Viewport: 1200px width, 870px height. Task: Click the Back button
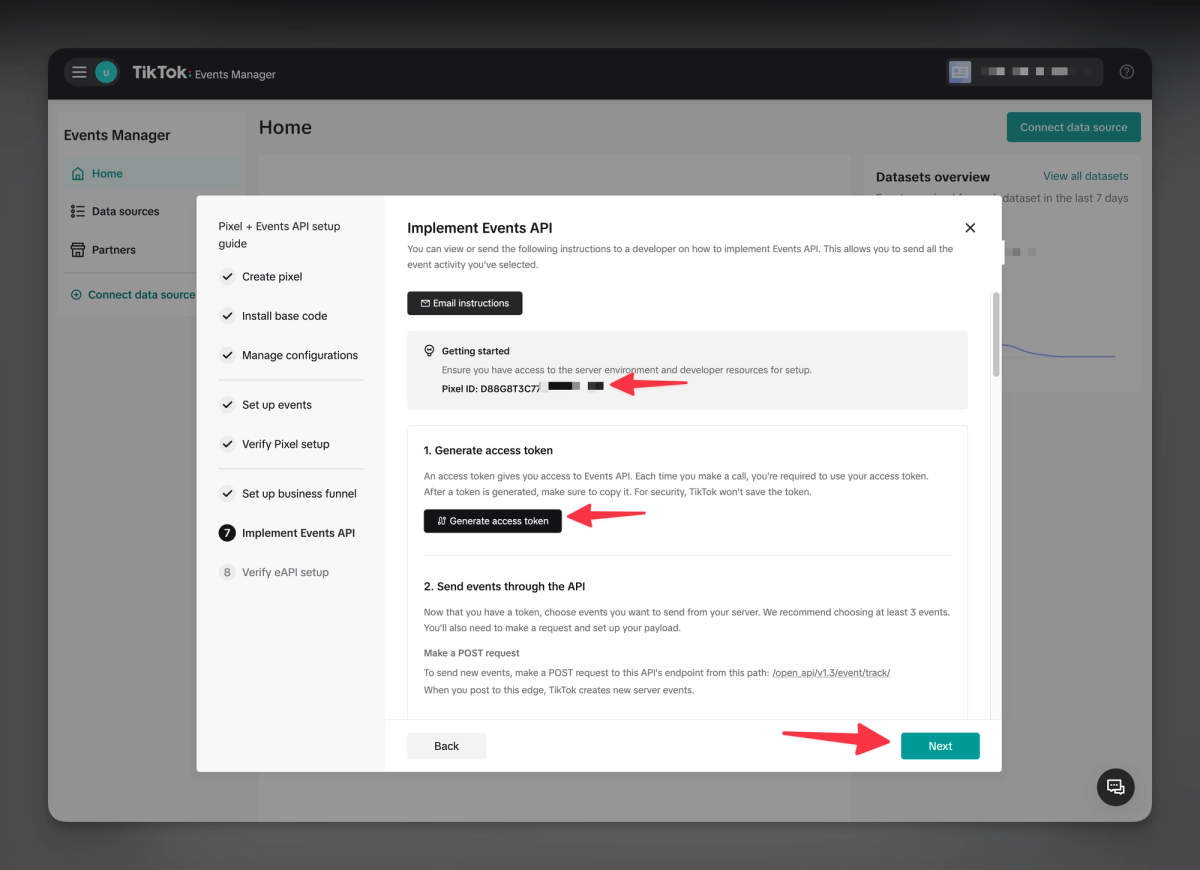446,746
